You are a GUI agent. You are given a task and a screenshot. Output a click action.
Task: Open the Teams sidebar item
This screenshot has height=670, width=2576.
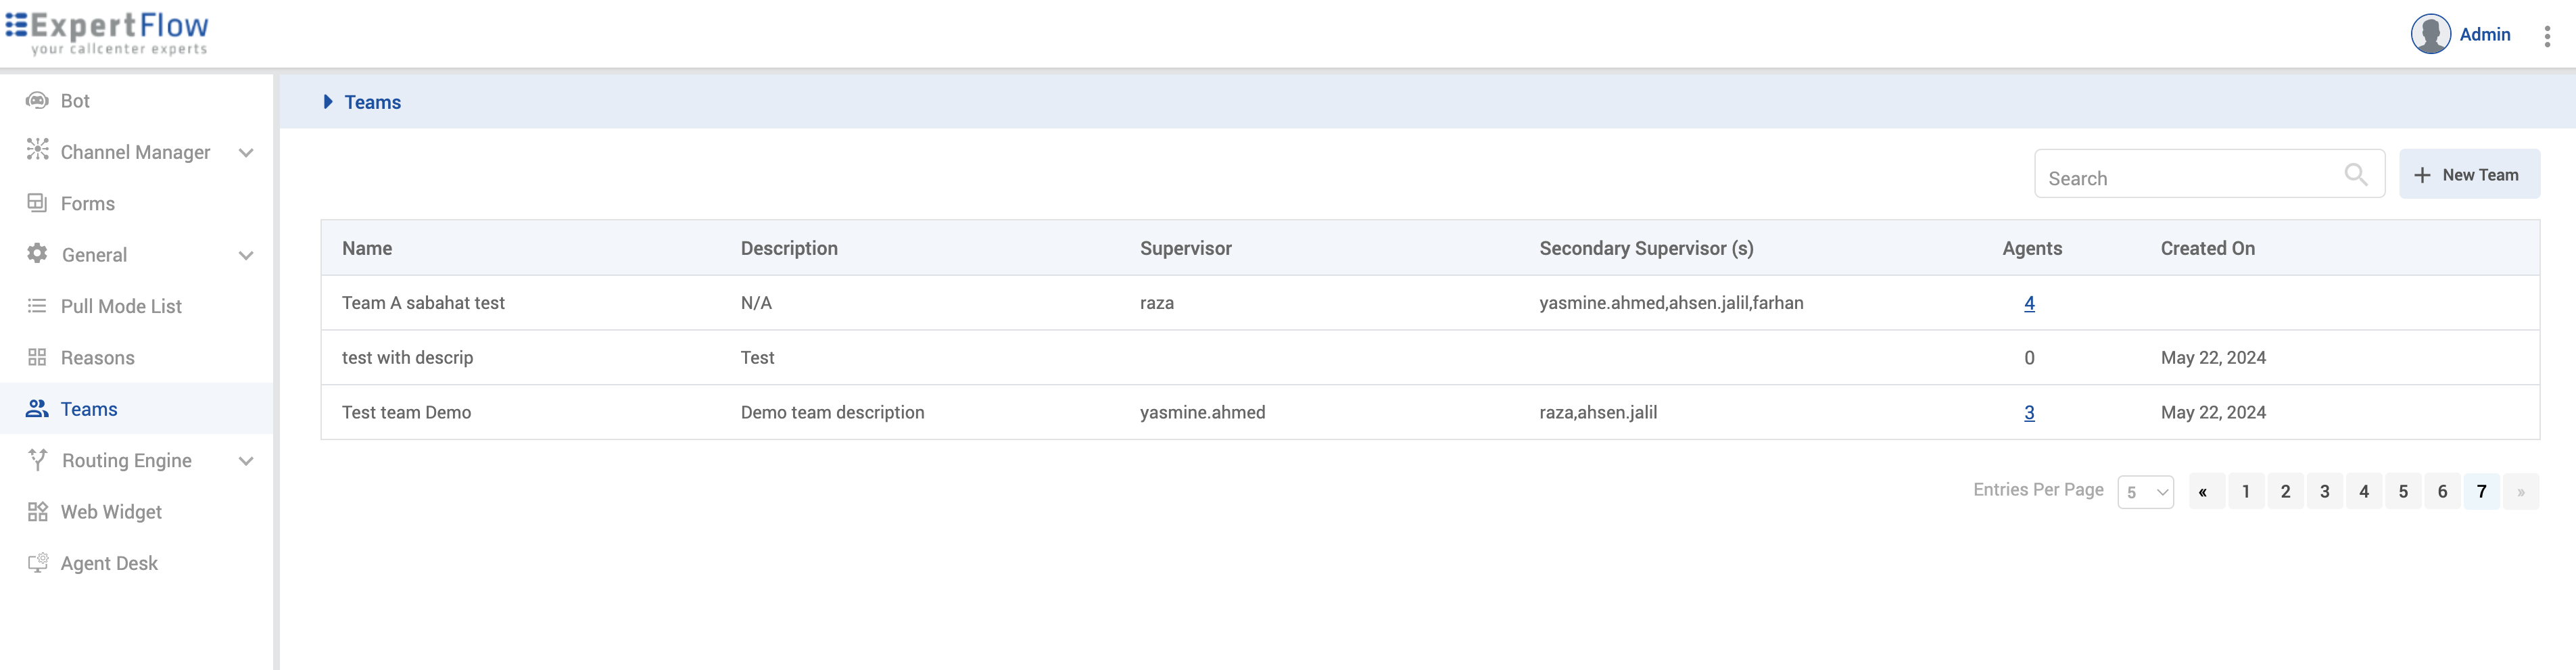pos(89,409)
